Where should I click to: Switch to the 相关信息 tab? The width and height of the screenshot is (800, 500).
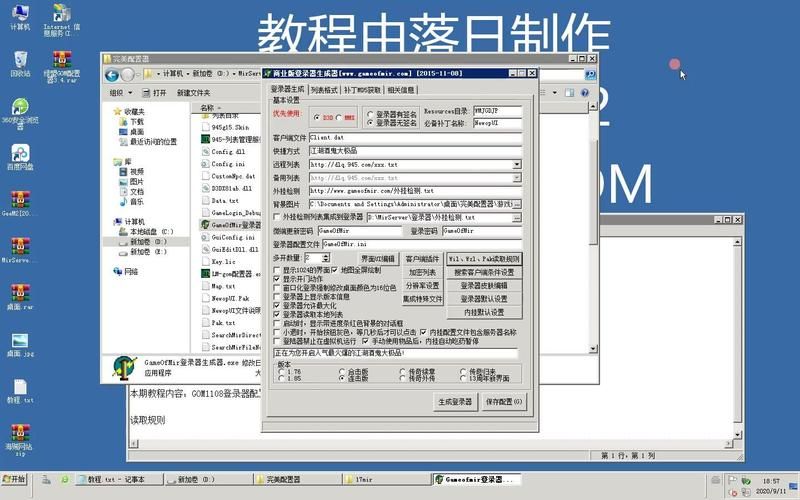coord(401,90)
